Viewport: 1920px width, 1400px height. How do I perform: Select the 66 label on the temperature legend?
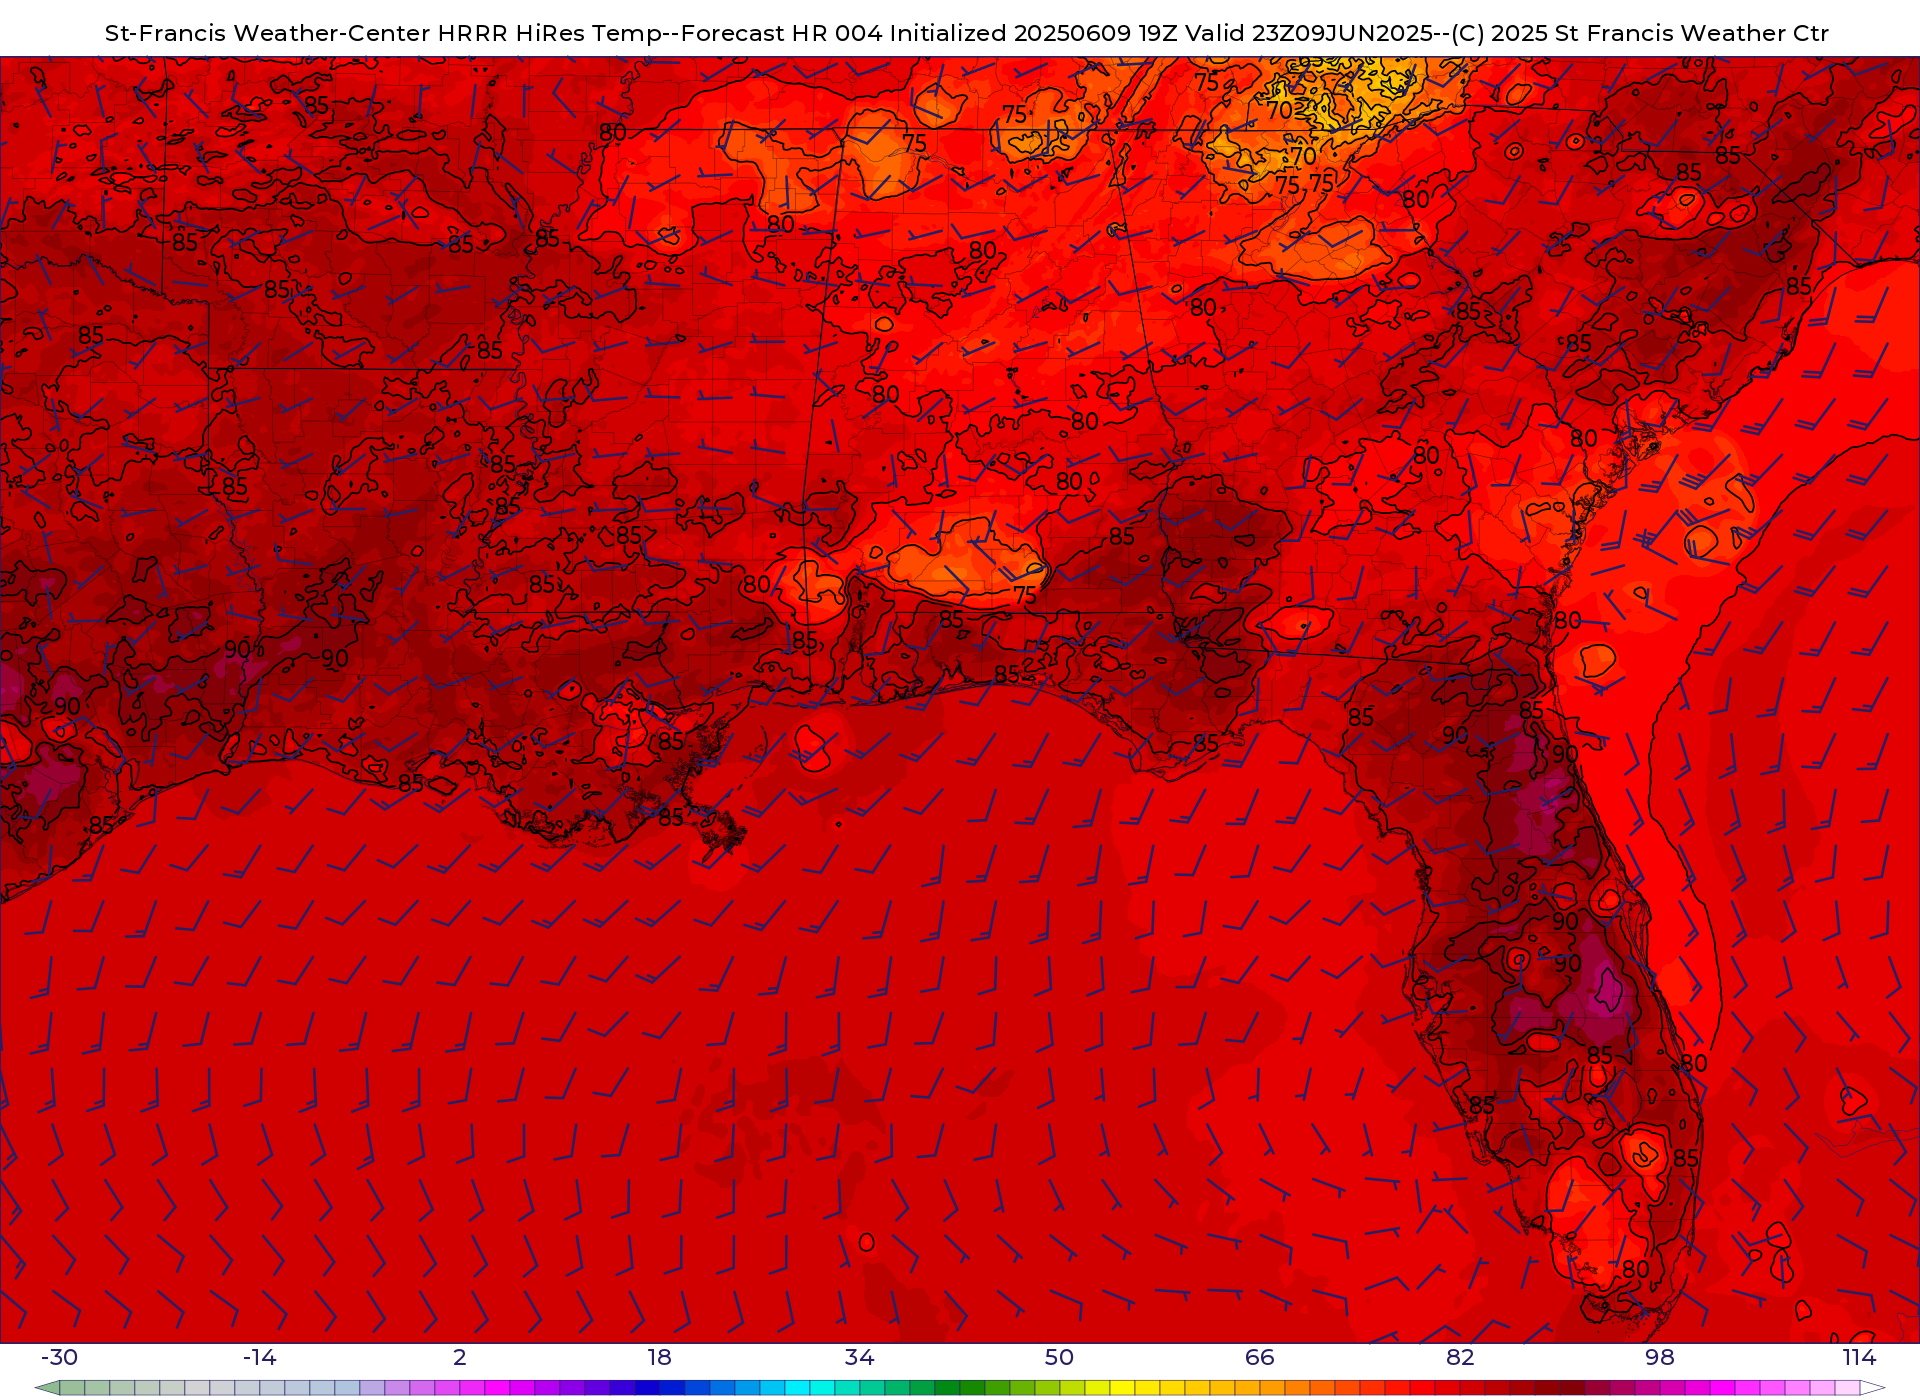click(1259, 1357)
